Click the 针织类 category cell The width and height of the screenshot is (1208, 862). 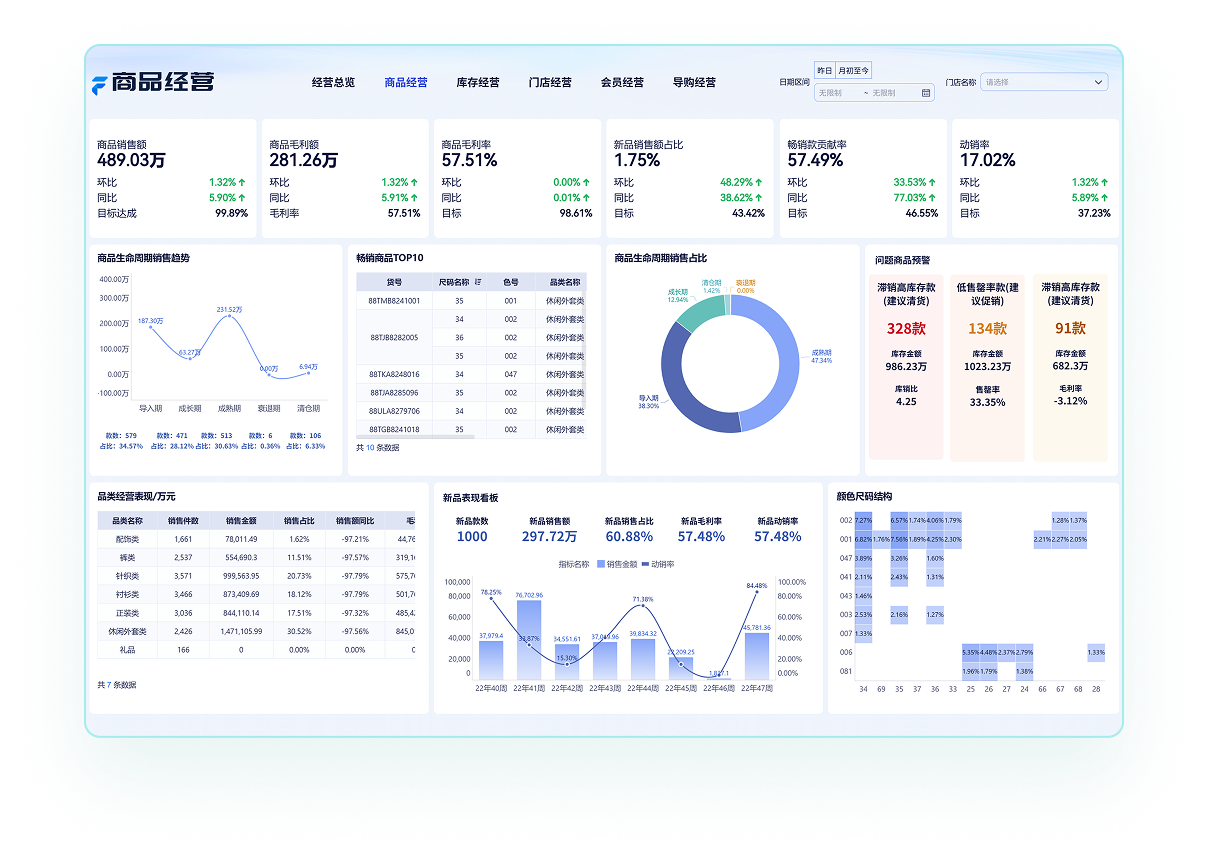click(x=127, y=576)
